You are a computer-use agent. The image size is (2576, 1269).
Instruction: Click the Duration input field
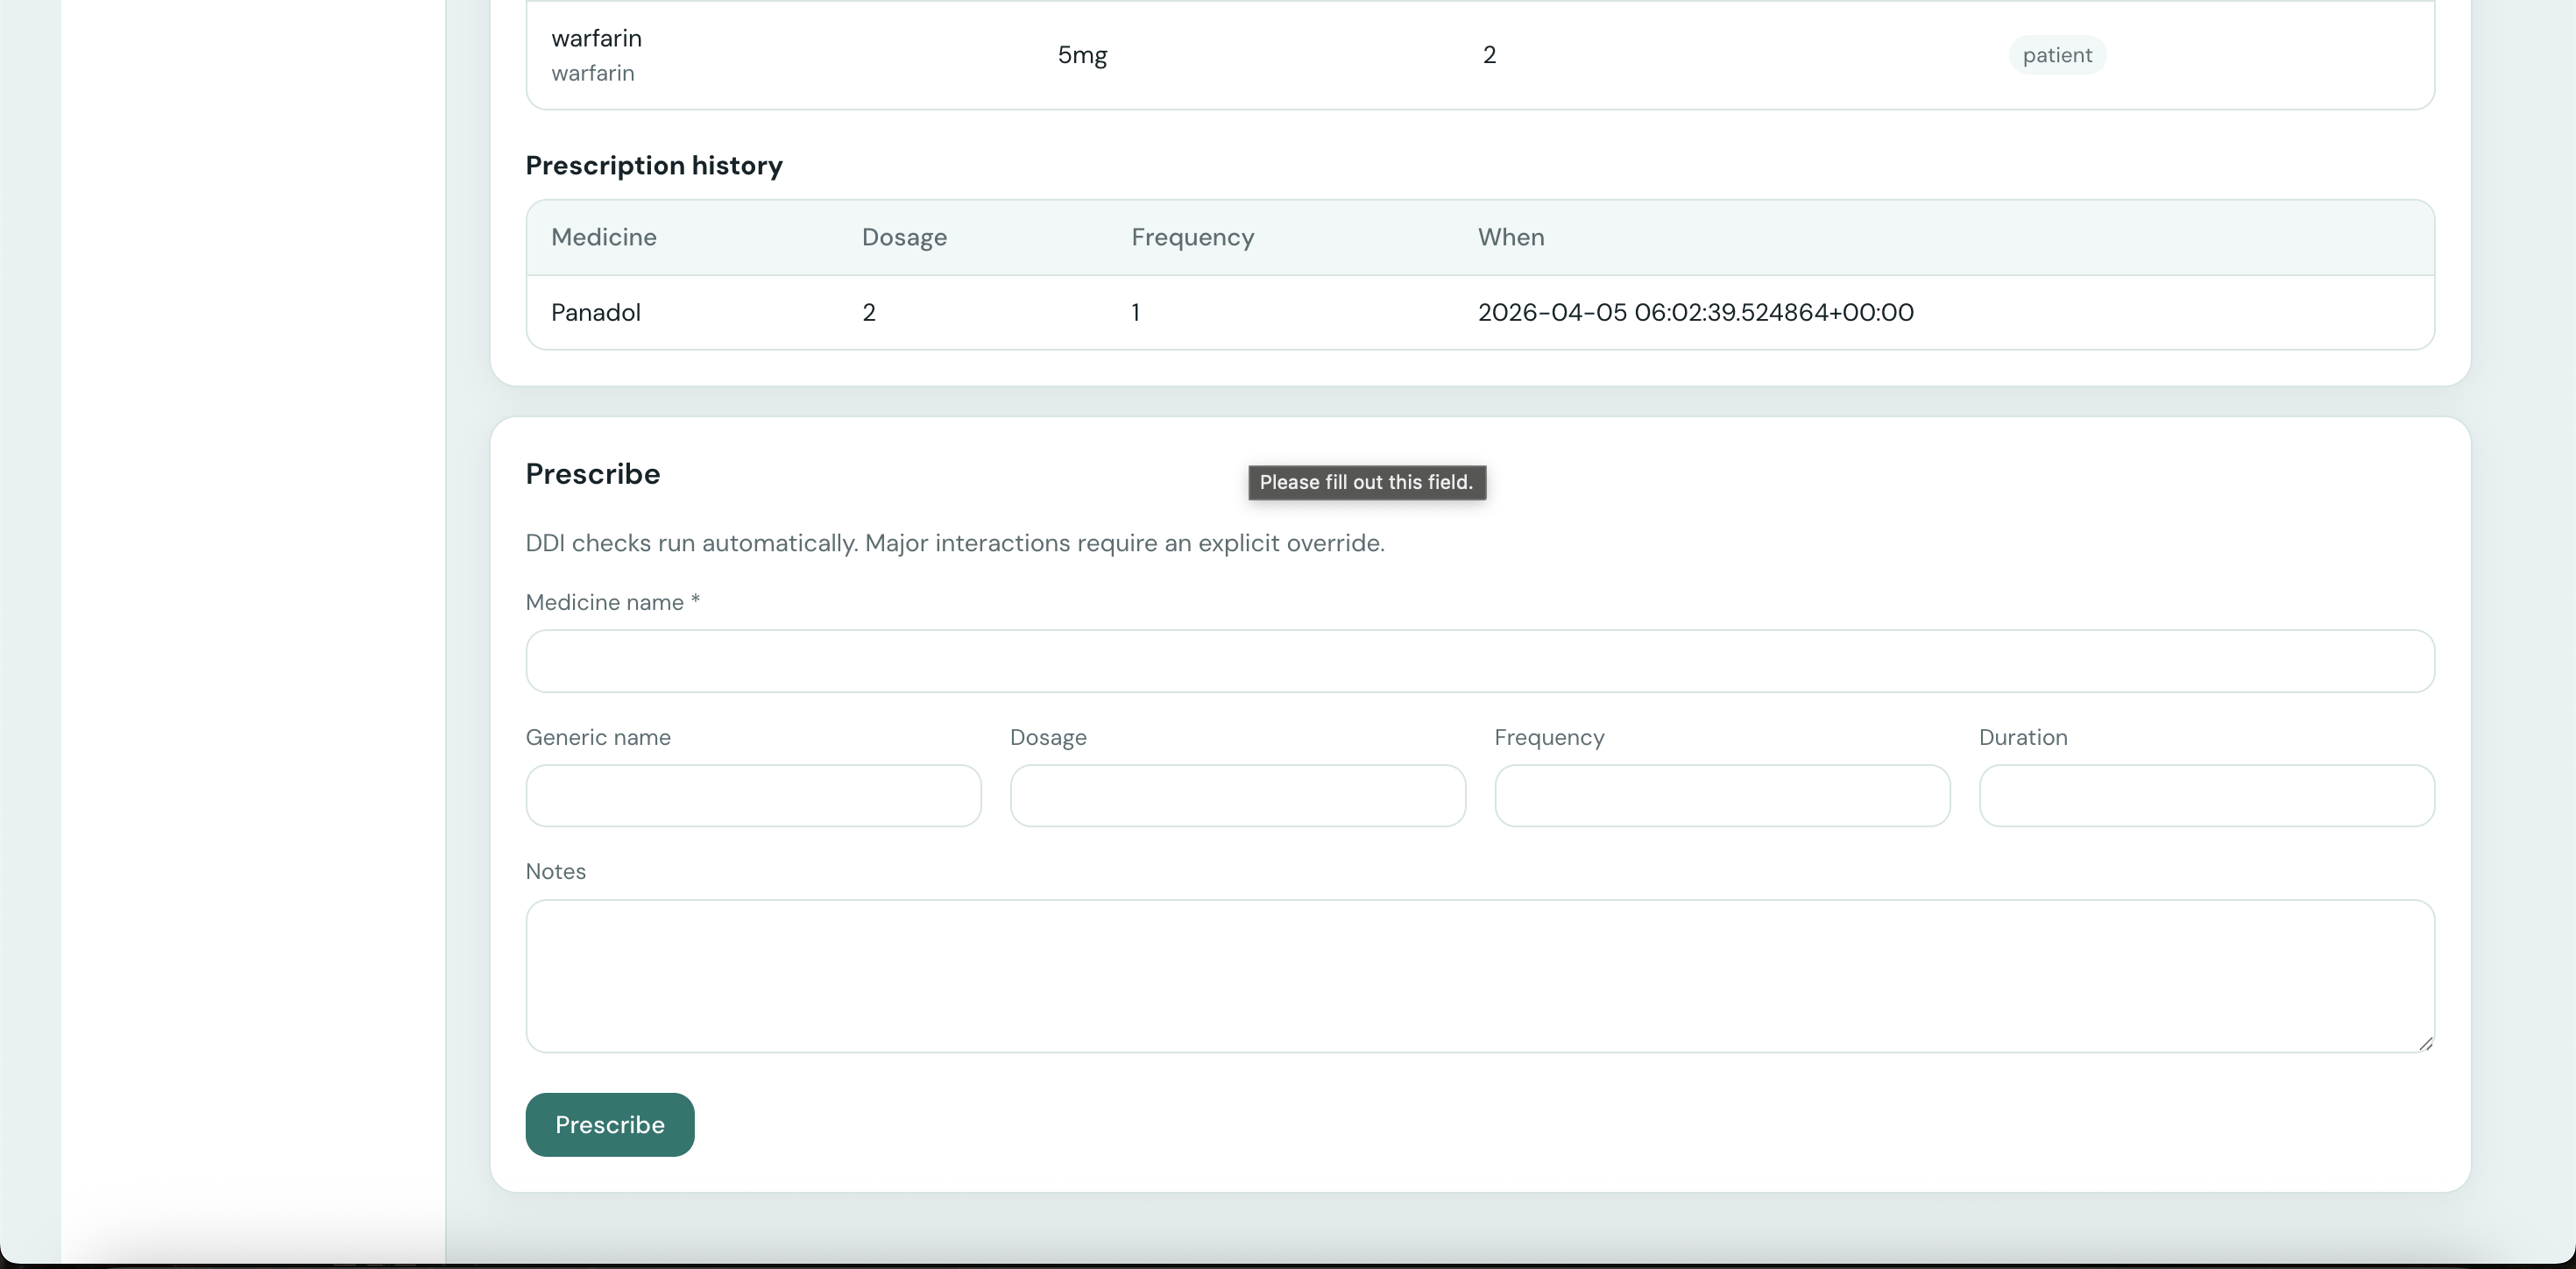click(x=2206, y=796)
